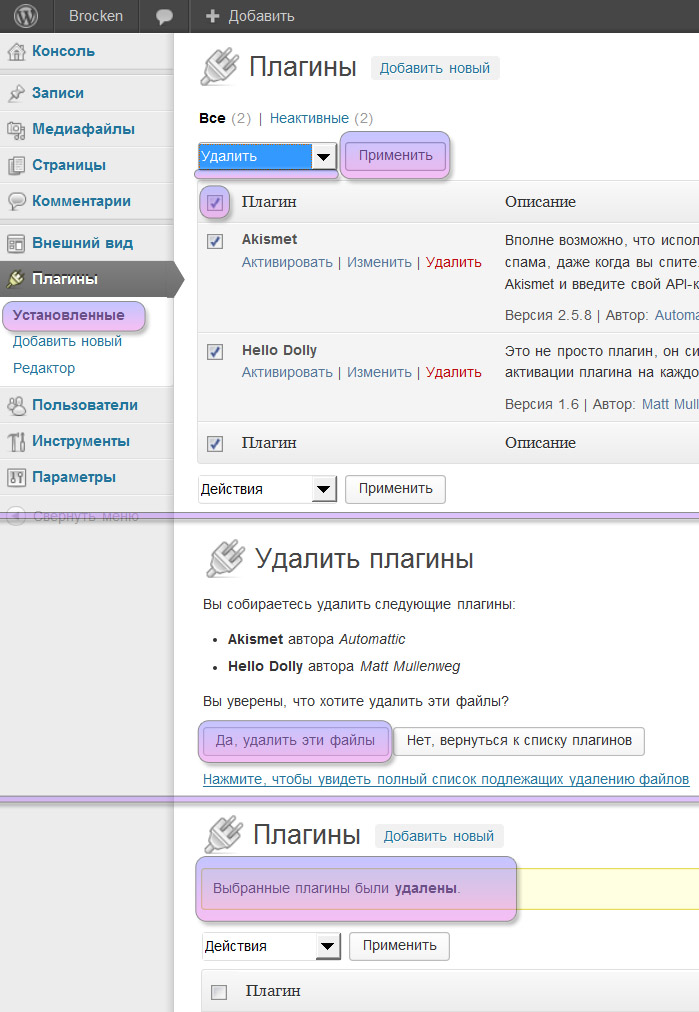
Task: Click the Консоль house icon
Action: tap(16, 52)
